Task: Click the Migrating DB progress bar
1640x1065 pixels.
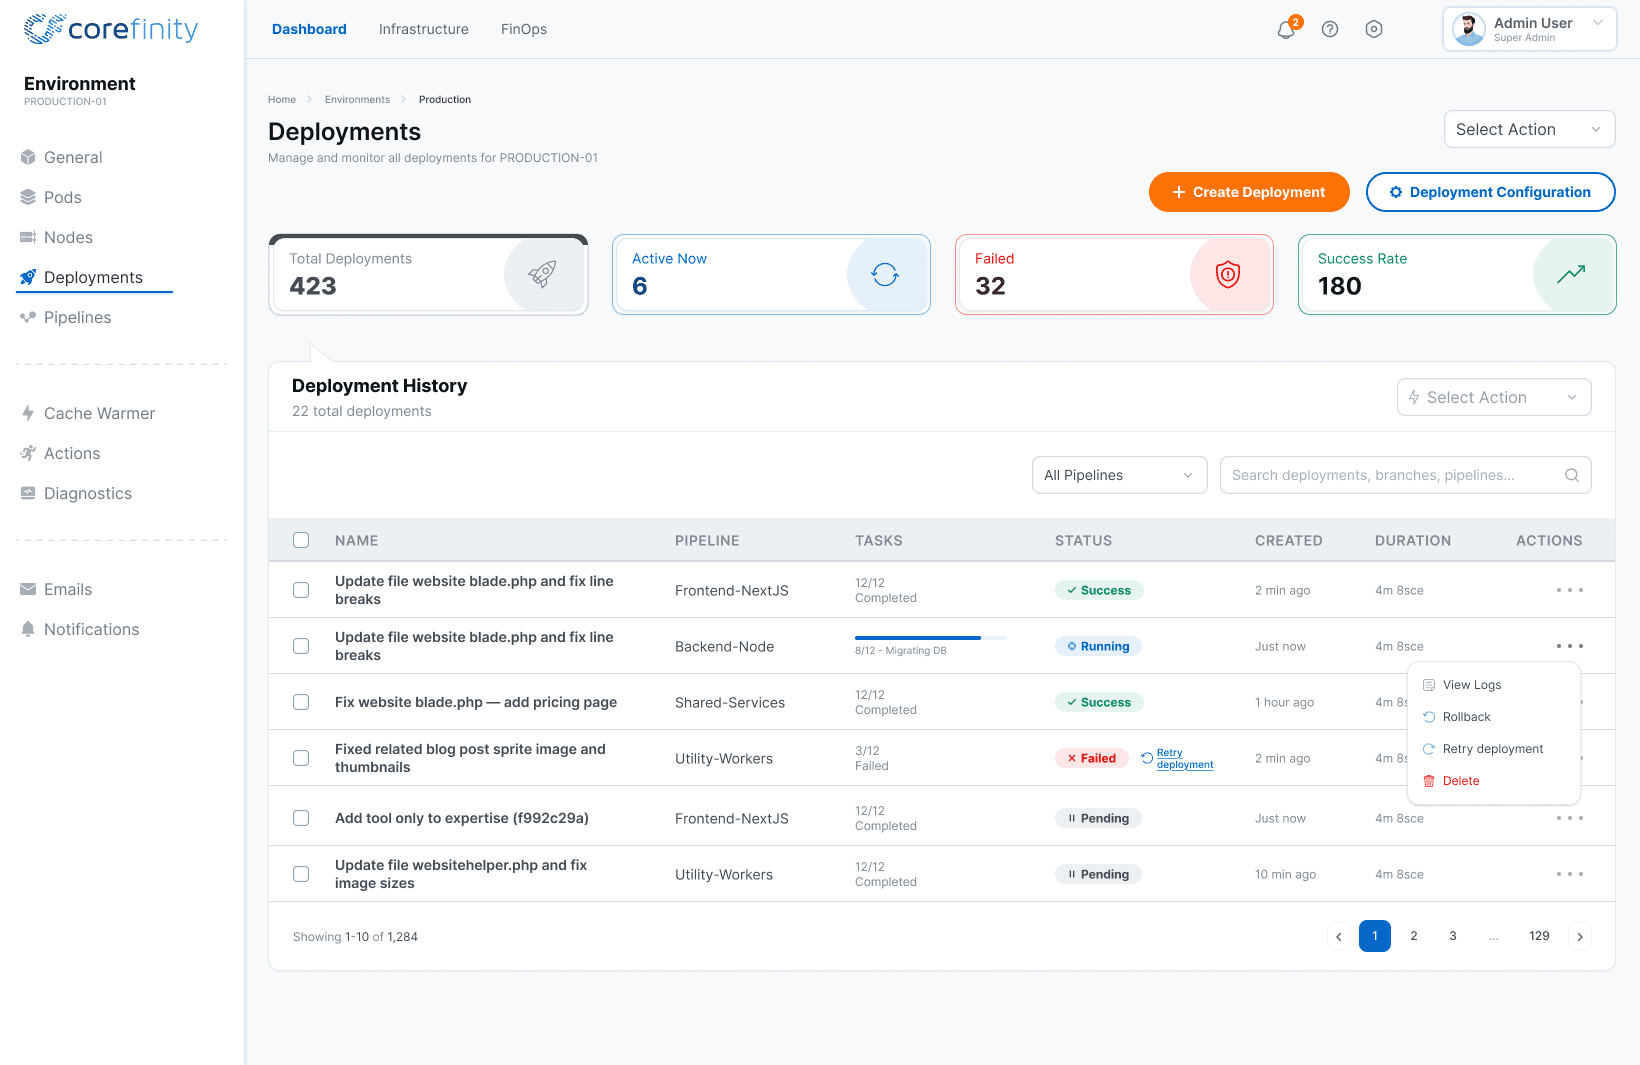Action: click(x=930, y=638)
